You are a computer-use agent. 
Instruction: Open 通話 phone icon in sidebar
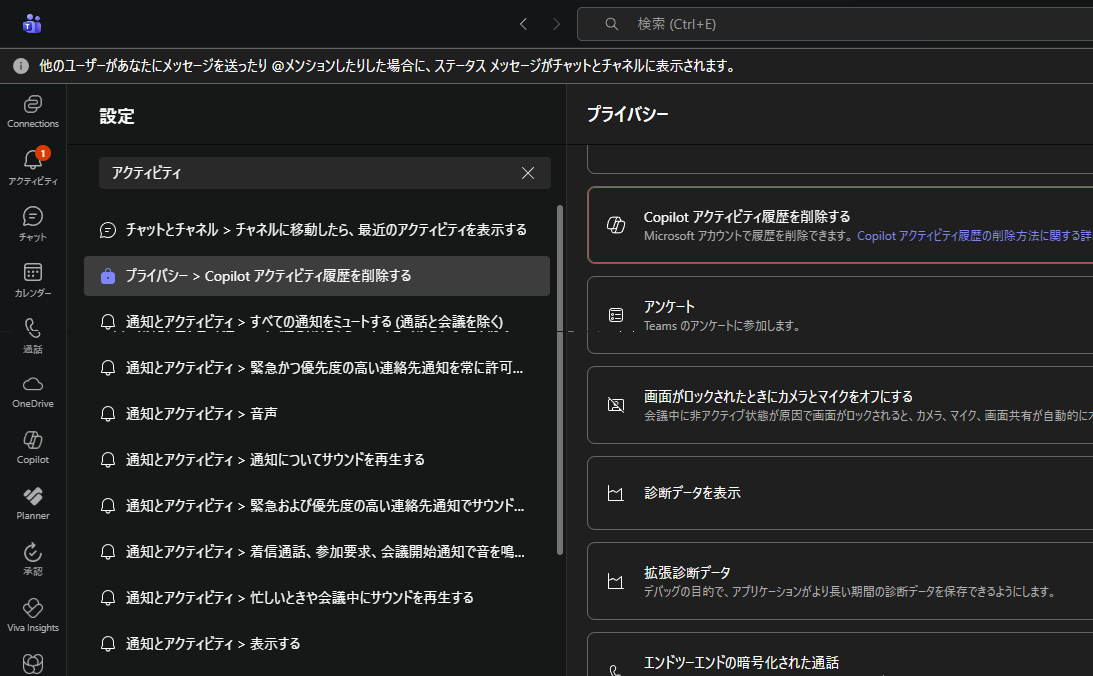33,335
